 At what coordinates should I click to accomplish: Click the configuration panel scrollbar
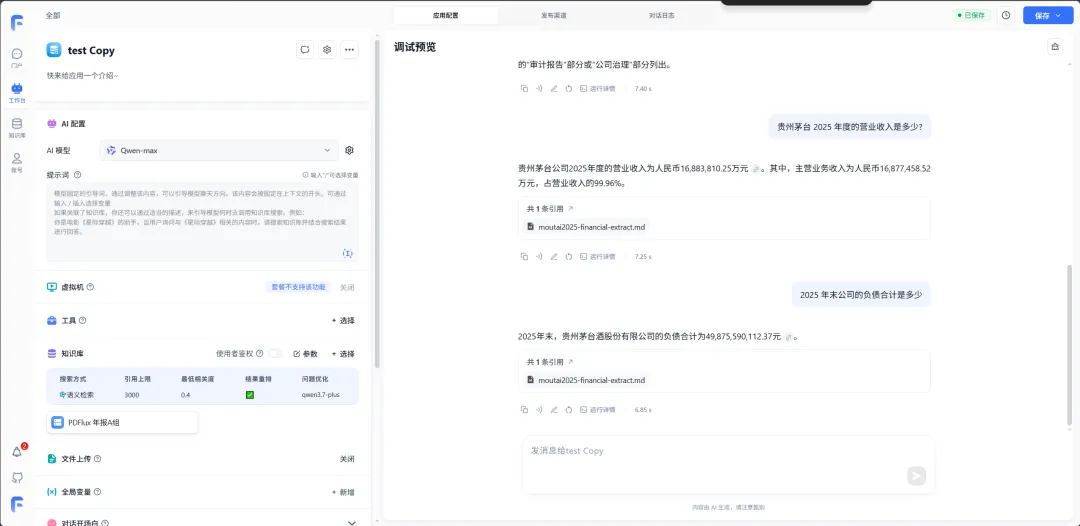(x=376, y=203)
